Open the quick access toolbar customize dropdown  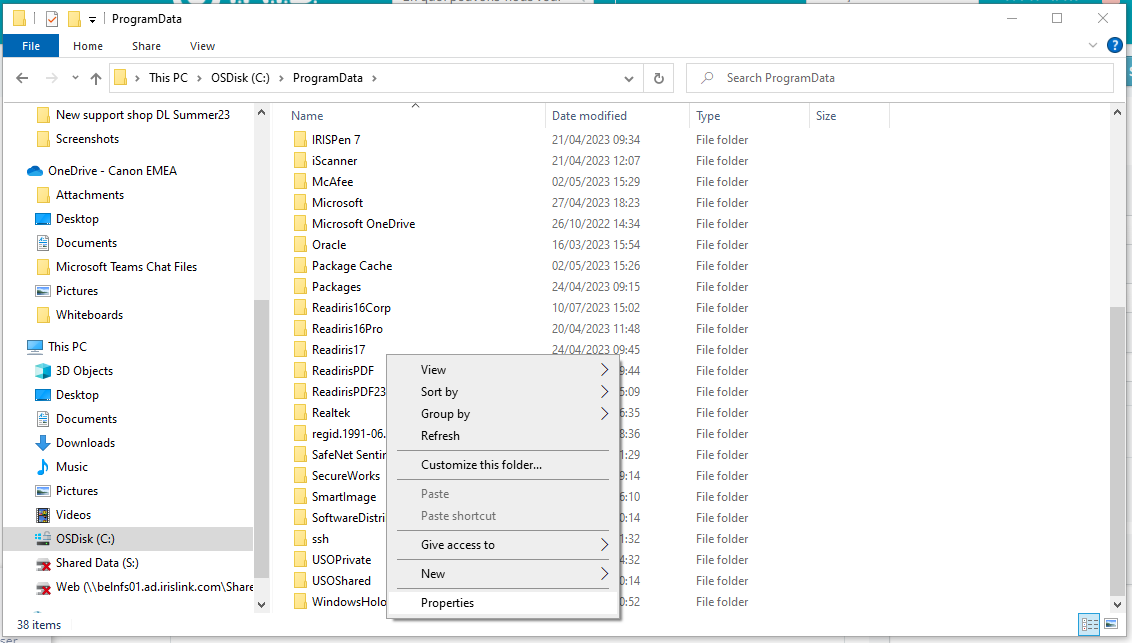click(93, 19)
